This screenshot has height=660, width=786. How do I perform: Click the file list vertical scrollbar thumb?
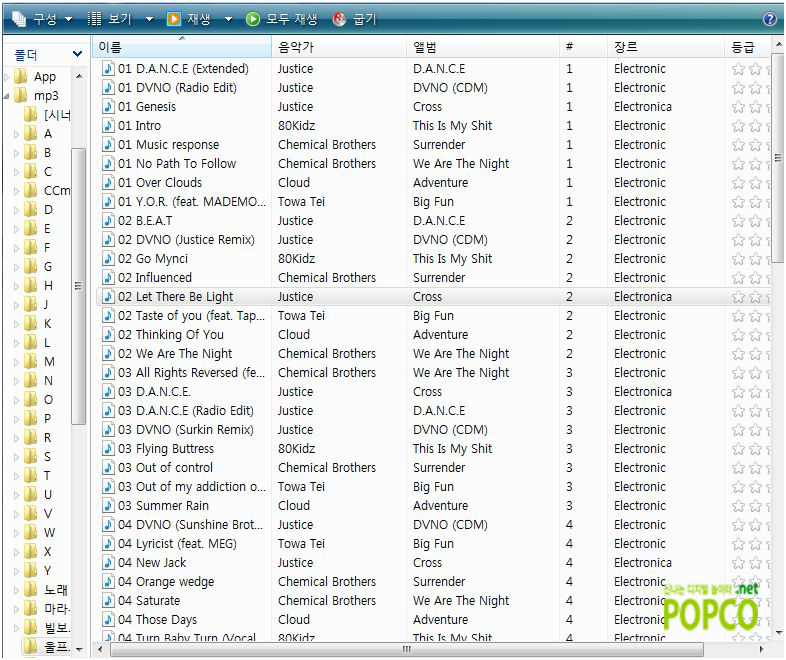(778, 158)
